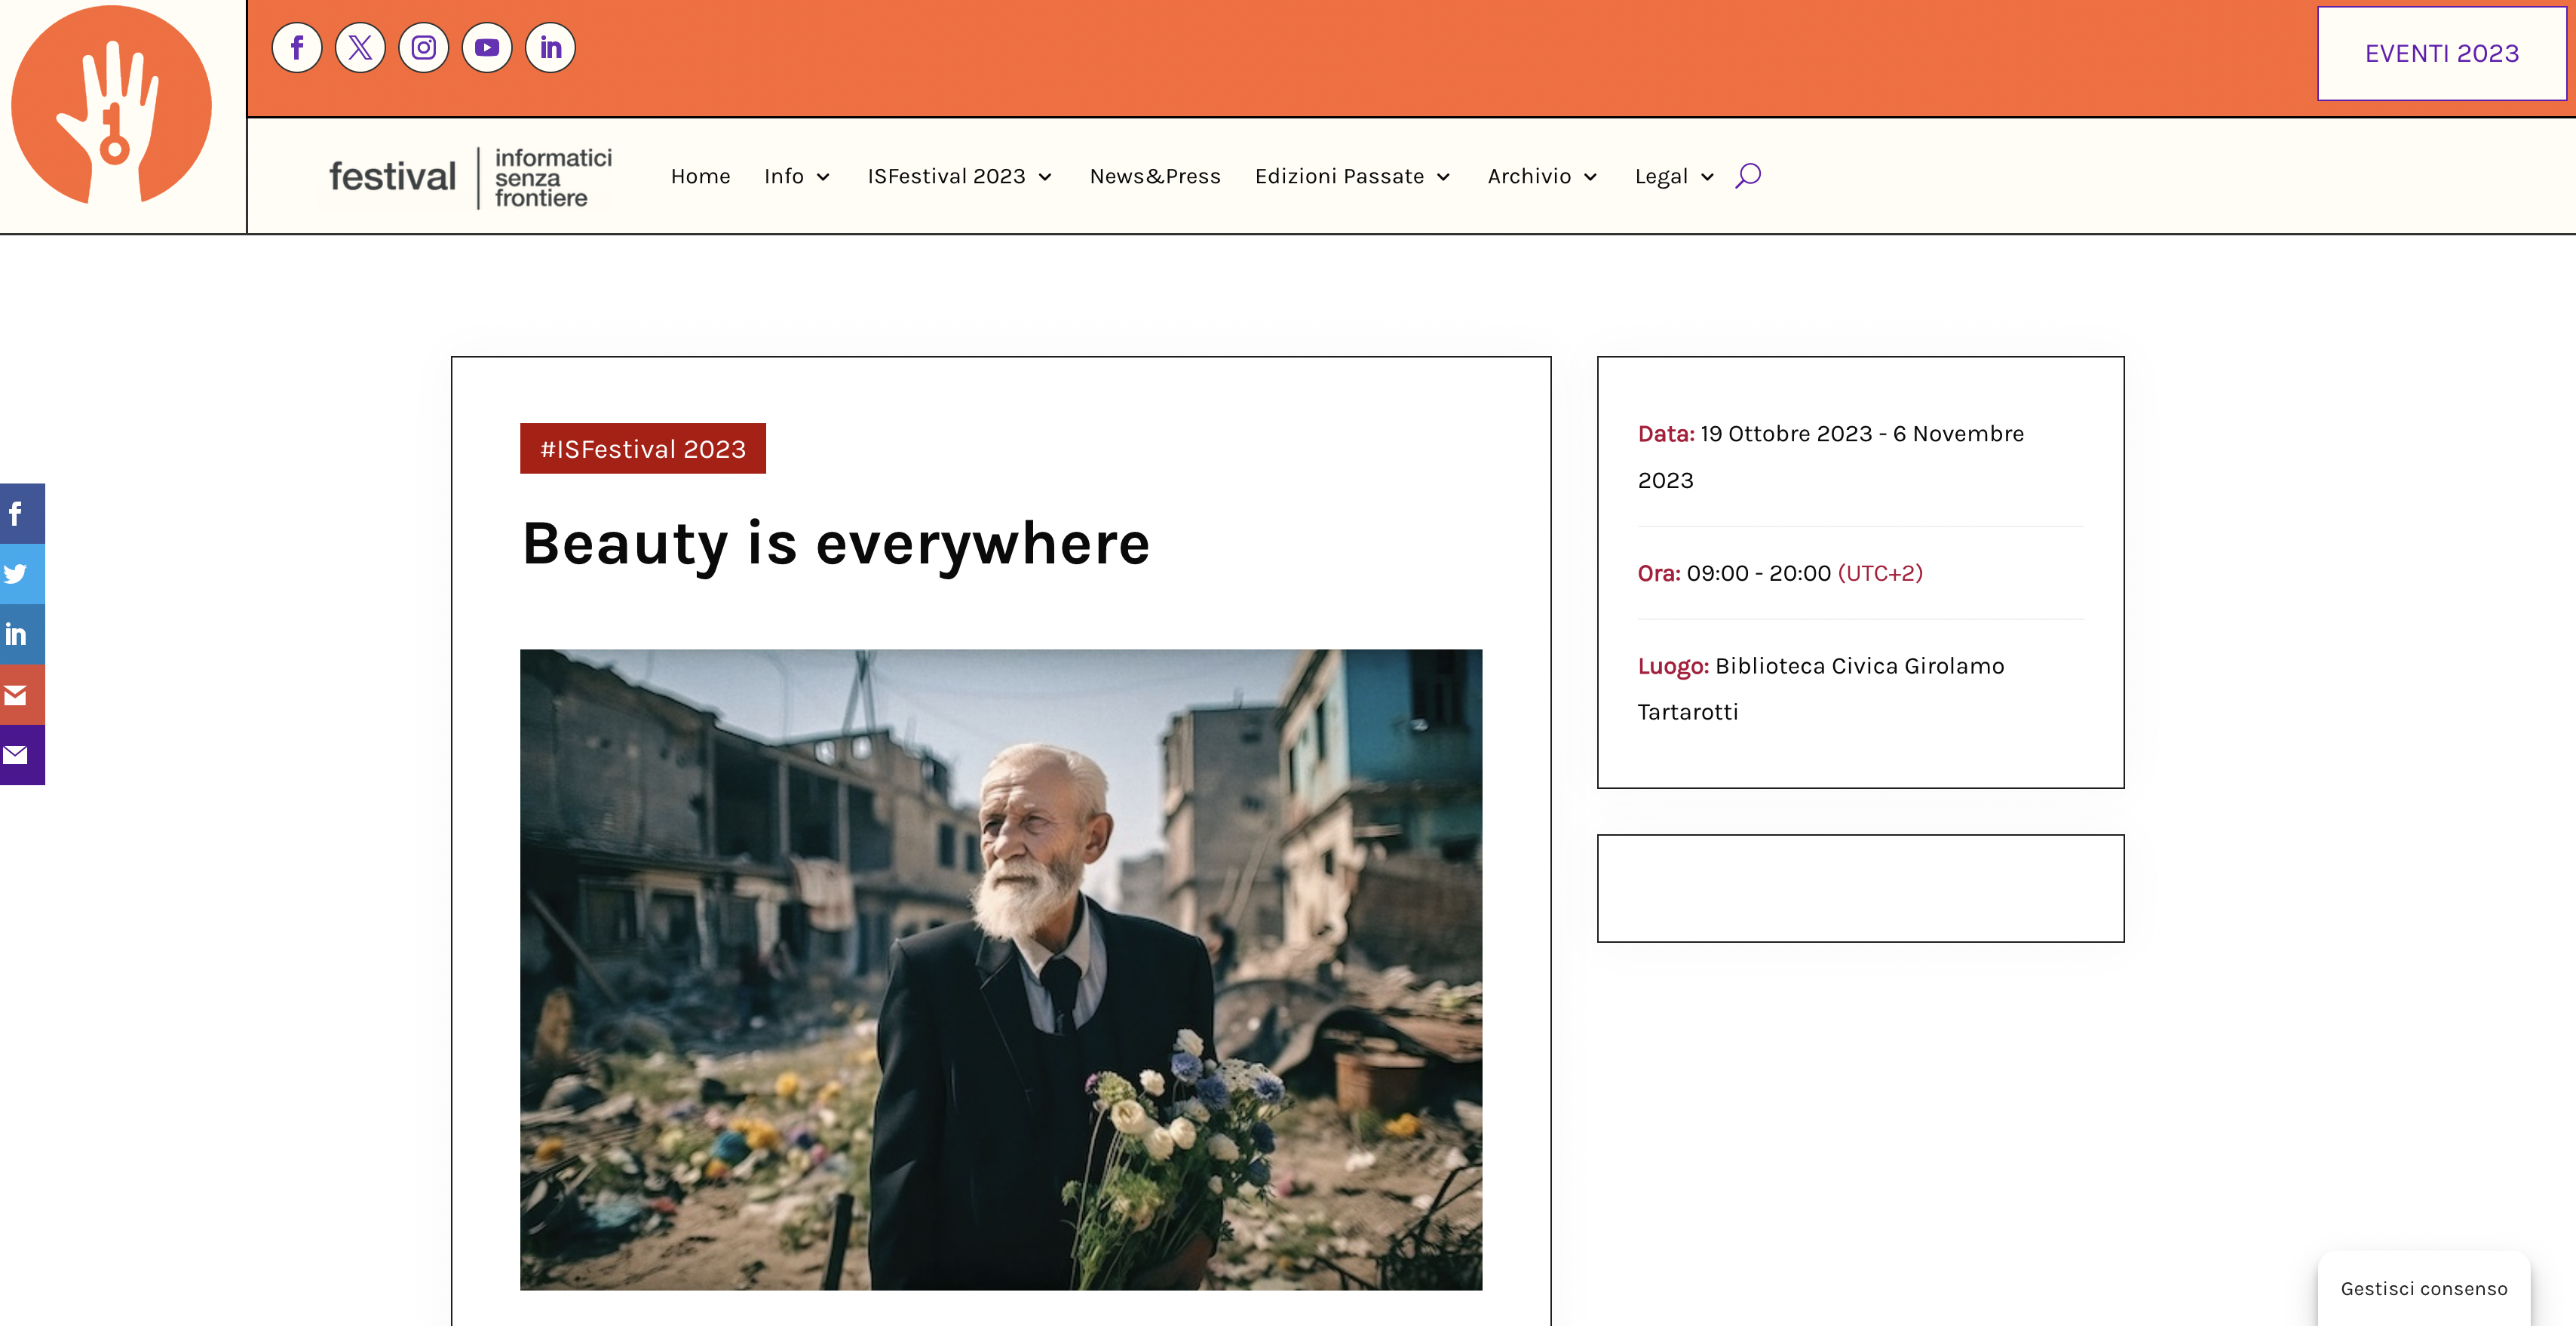Open Gestisci consenso cookie button
Screen dimensions: 2576x1326
click(x=2424, y=1288)
